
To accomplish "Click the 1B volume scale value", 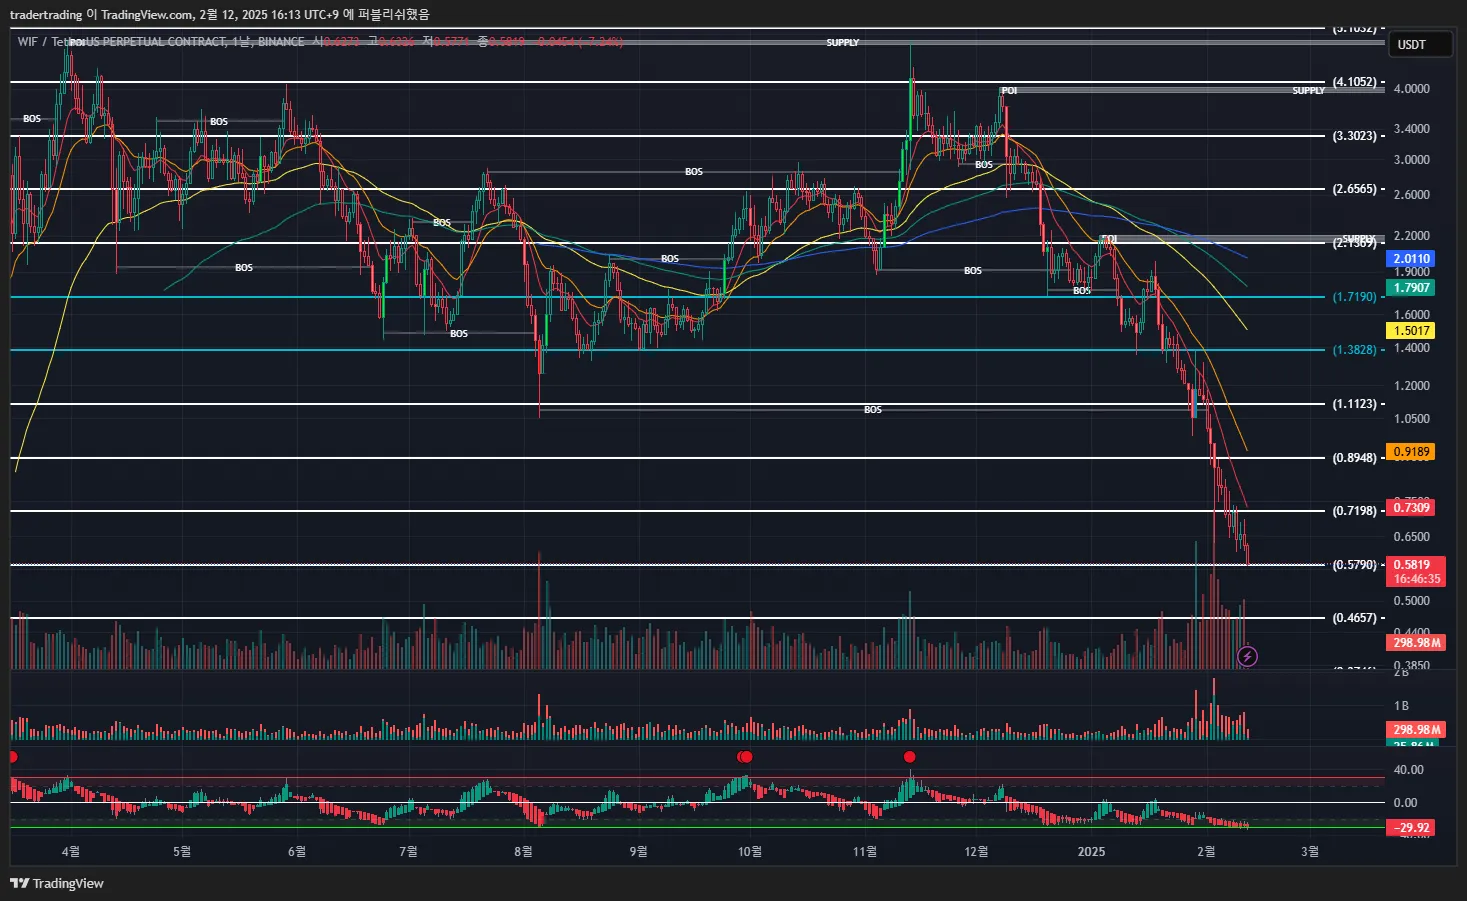I will click(1401, 705).
